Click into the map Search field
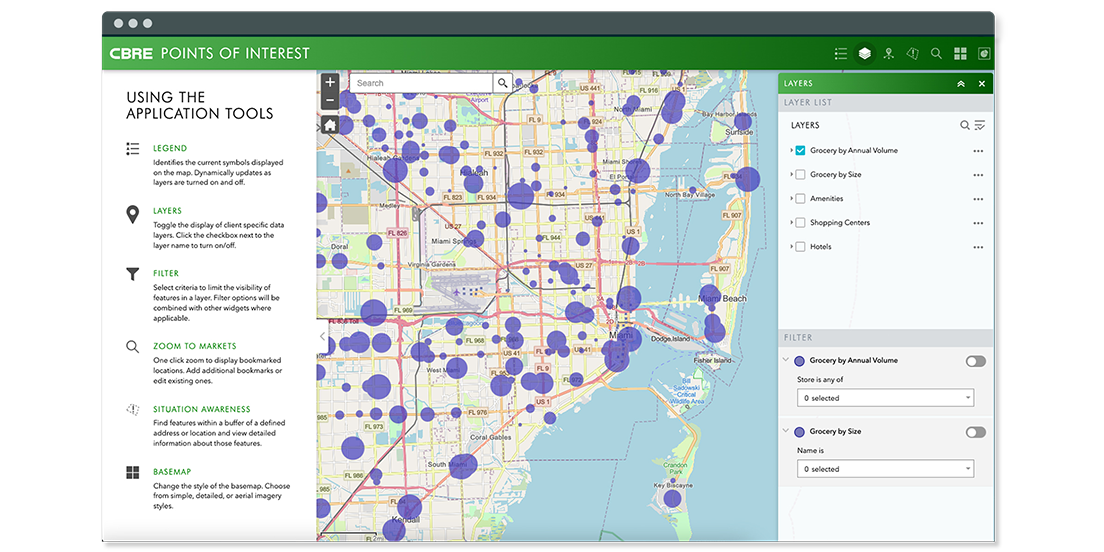This screenshot has height=552, width=1104. click(420, 83)
